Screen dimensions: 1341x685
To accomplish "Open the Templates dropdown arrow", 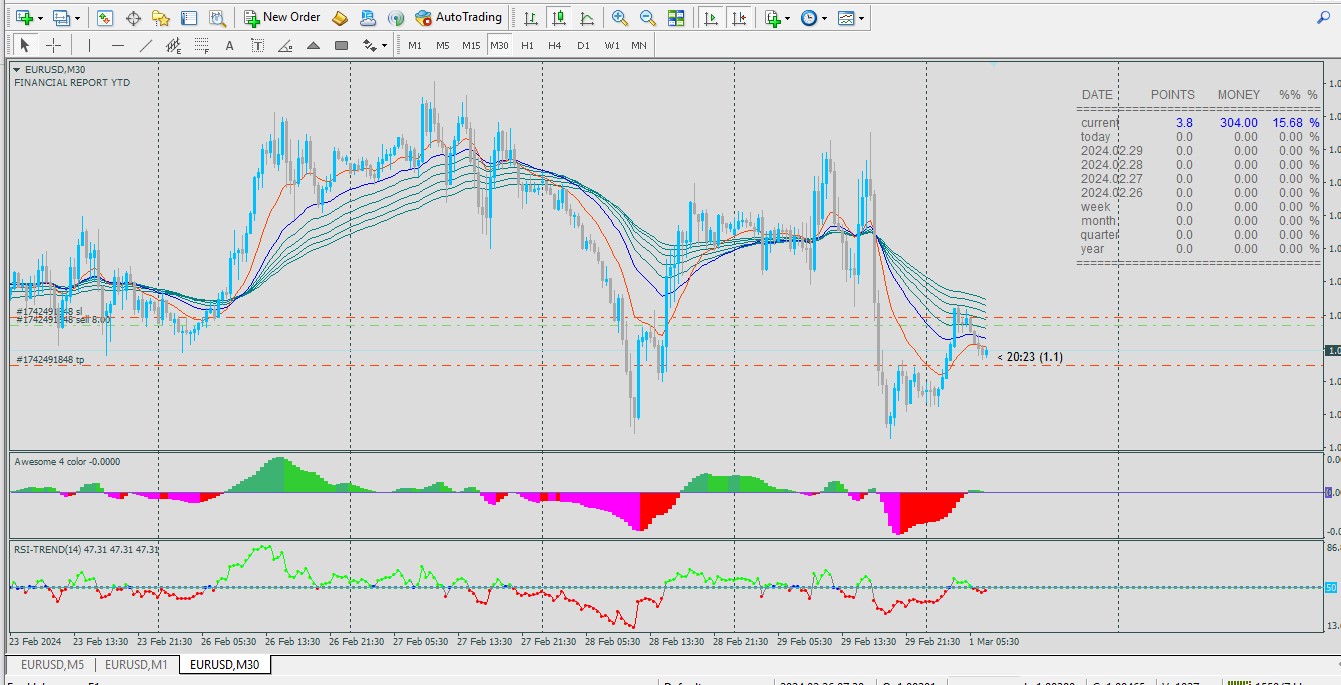I will pos(861,18).
